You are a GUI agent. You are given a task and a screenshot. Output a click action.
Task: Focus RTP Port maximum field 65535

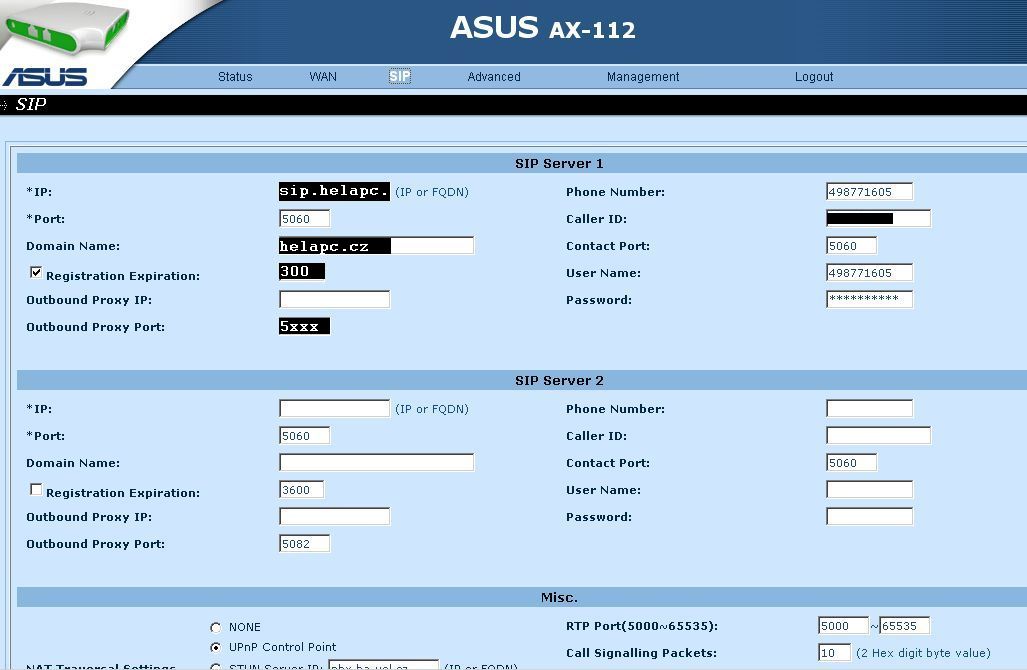coord(904,625)
